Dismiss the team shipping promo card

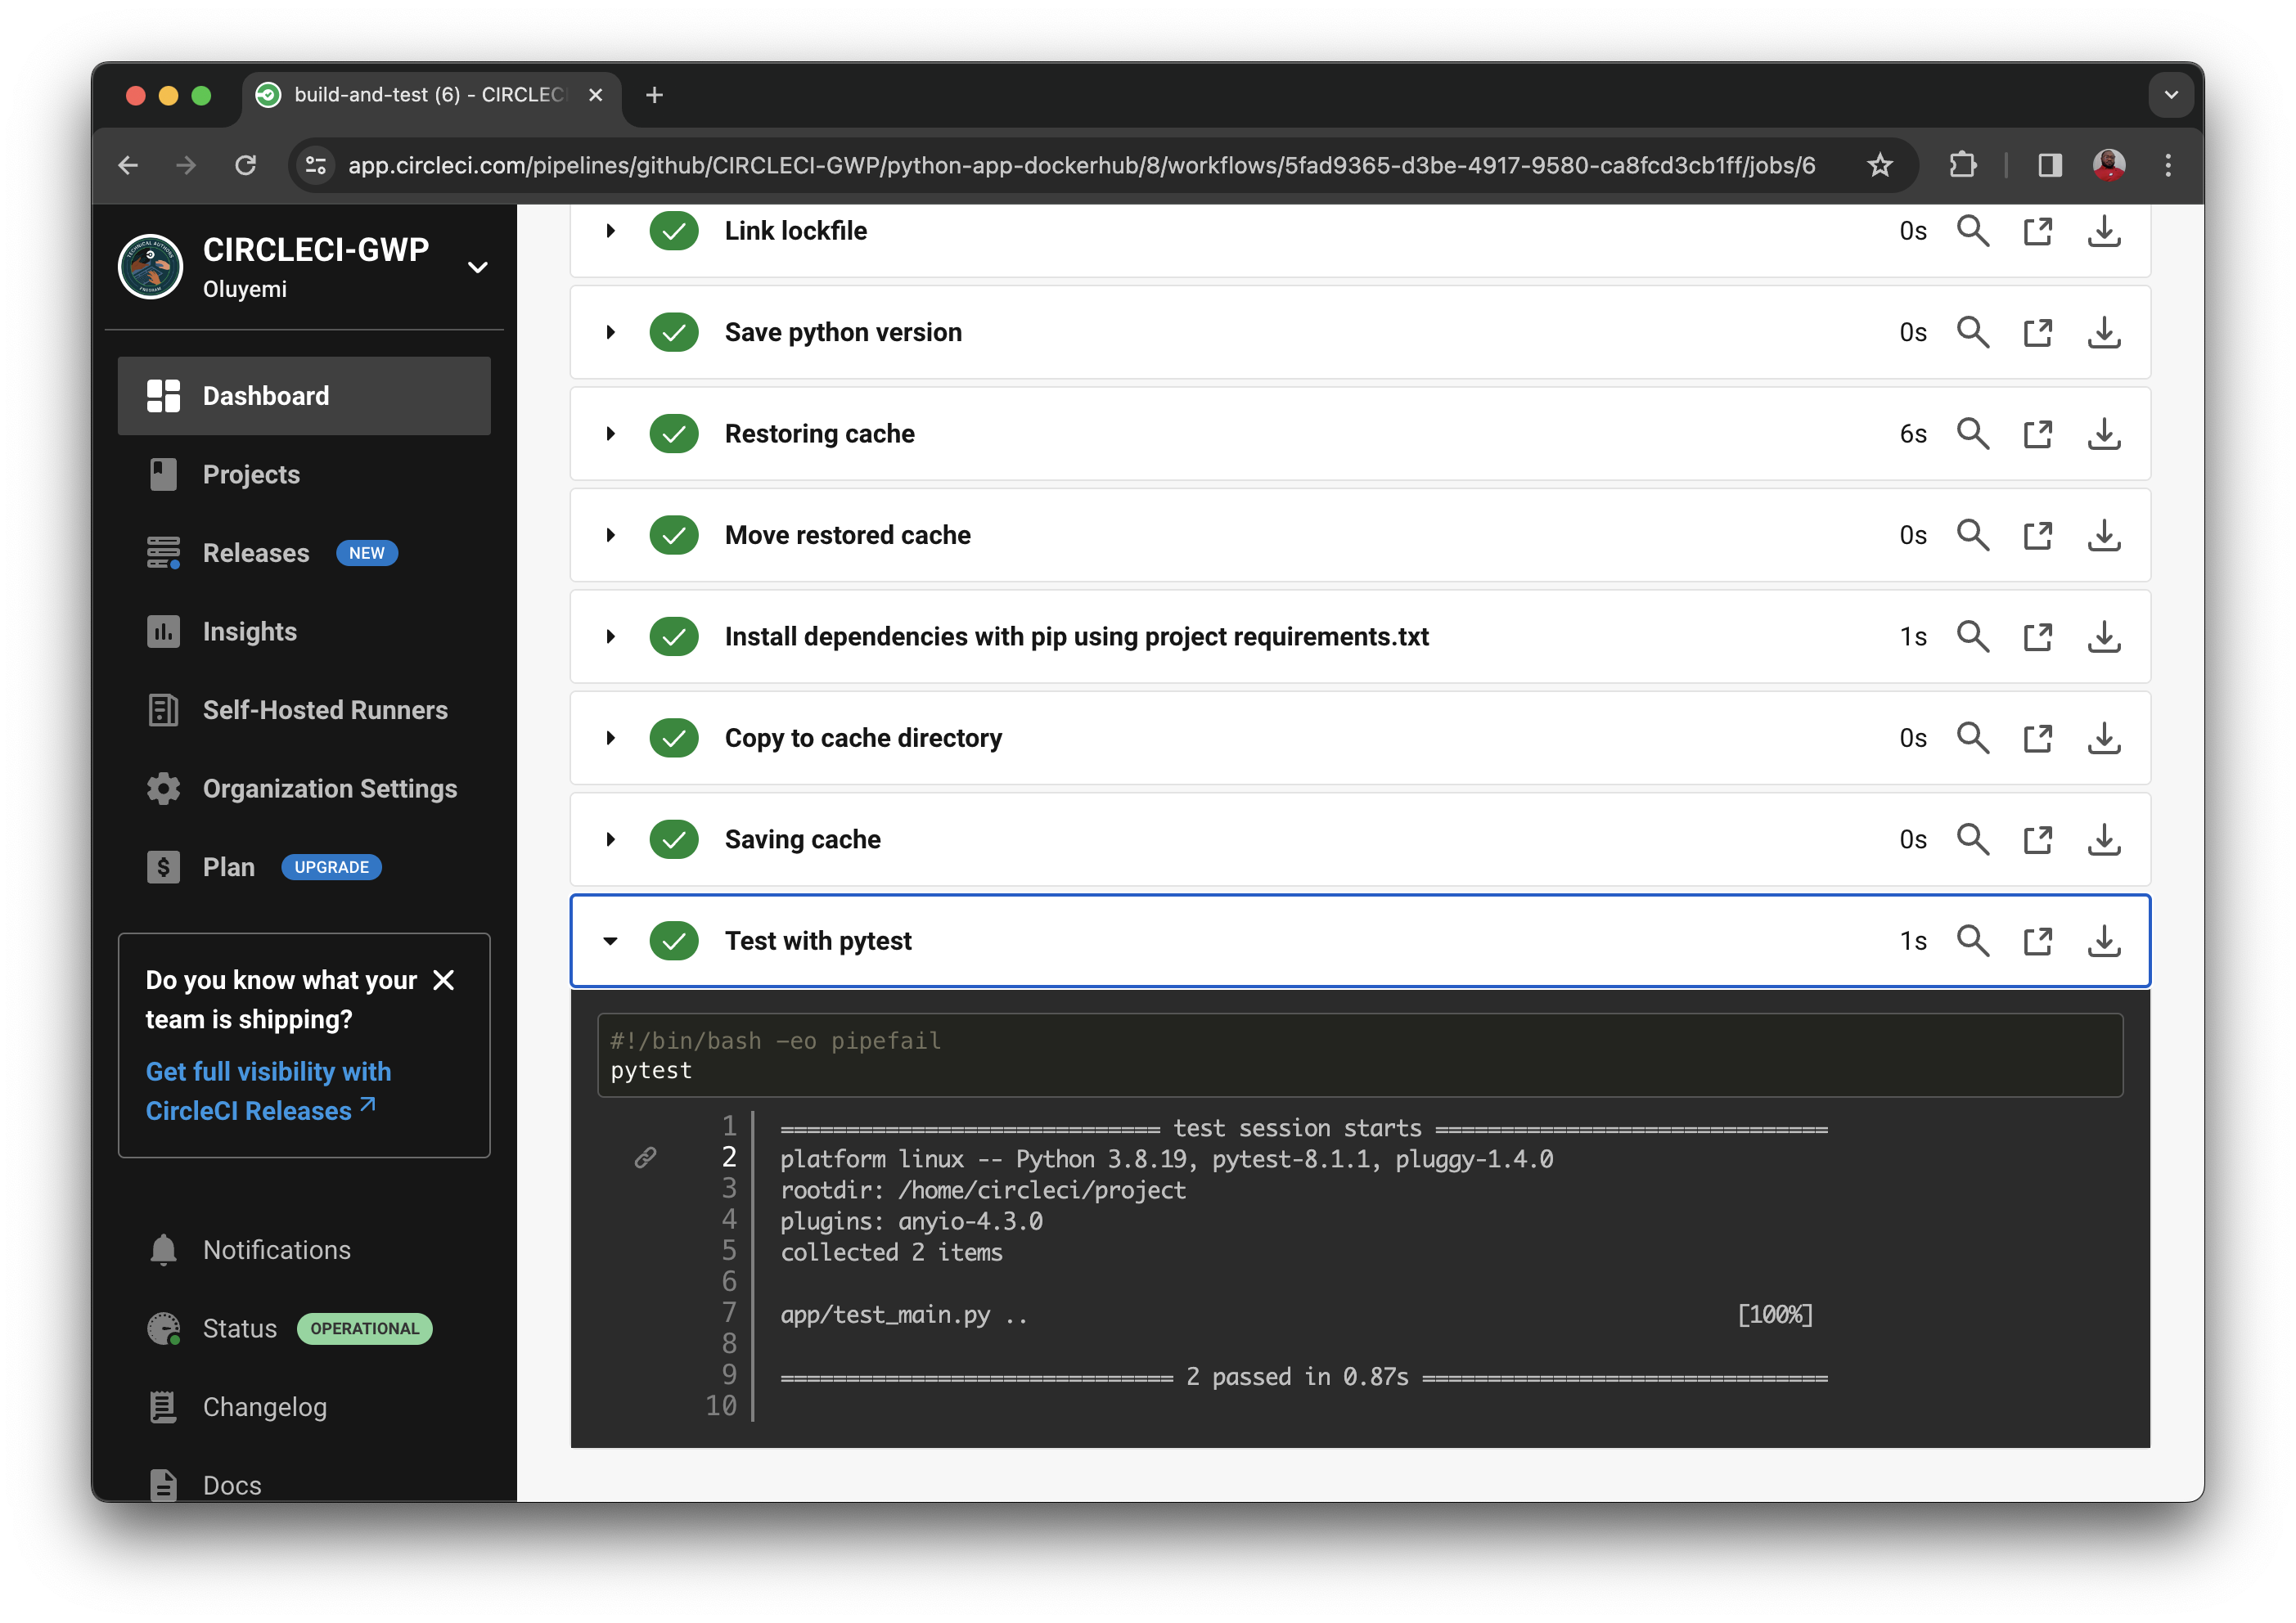coord(443,980)
